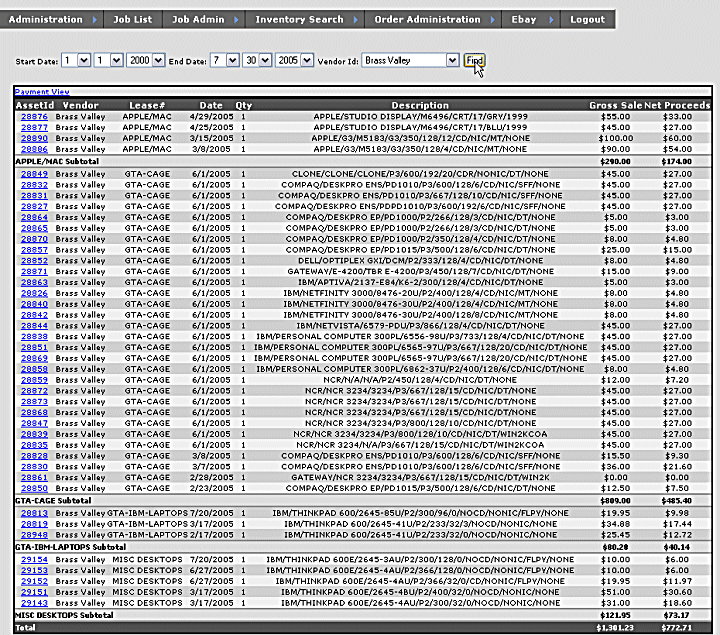Open asset 28838 link

34,337
